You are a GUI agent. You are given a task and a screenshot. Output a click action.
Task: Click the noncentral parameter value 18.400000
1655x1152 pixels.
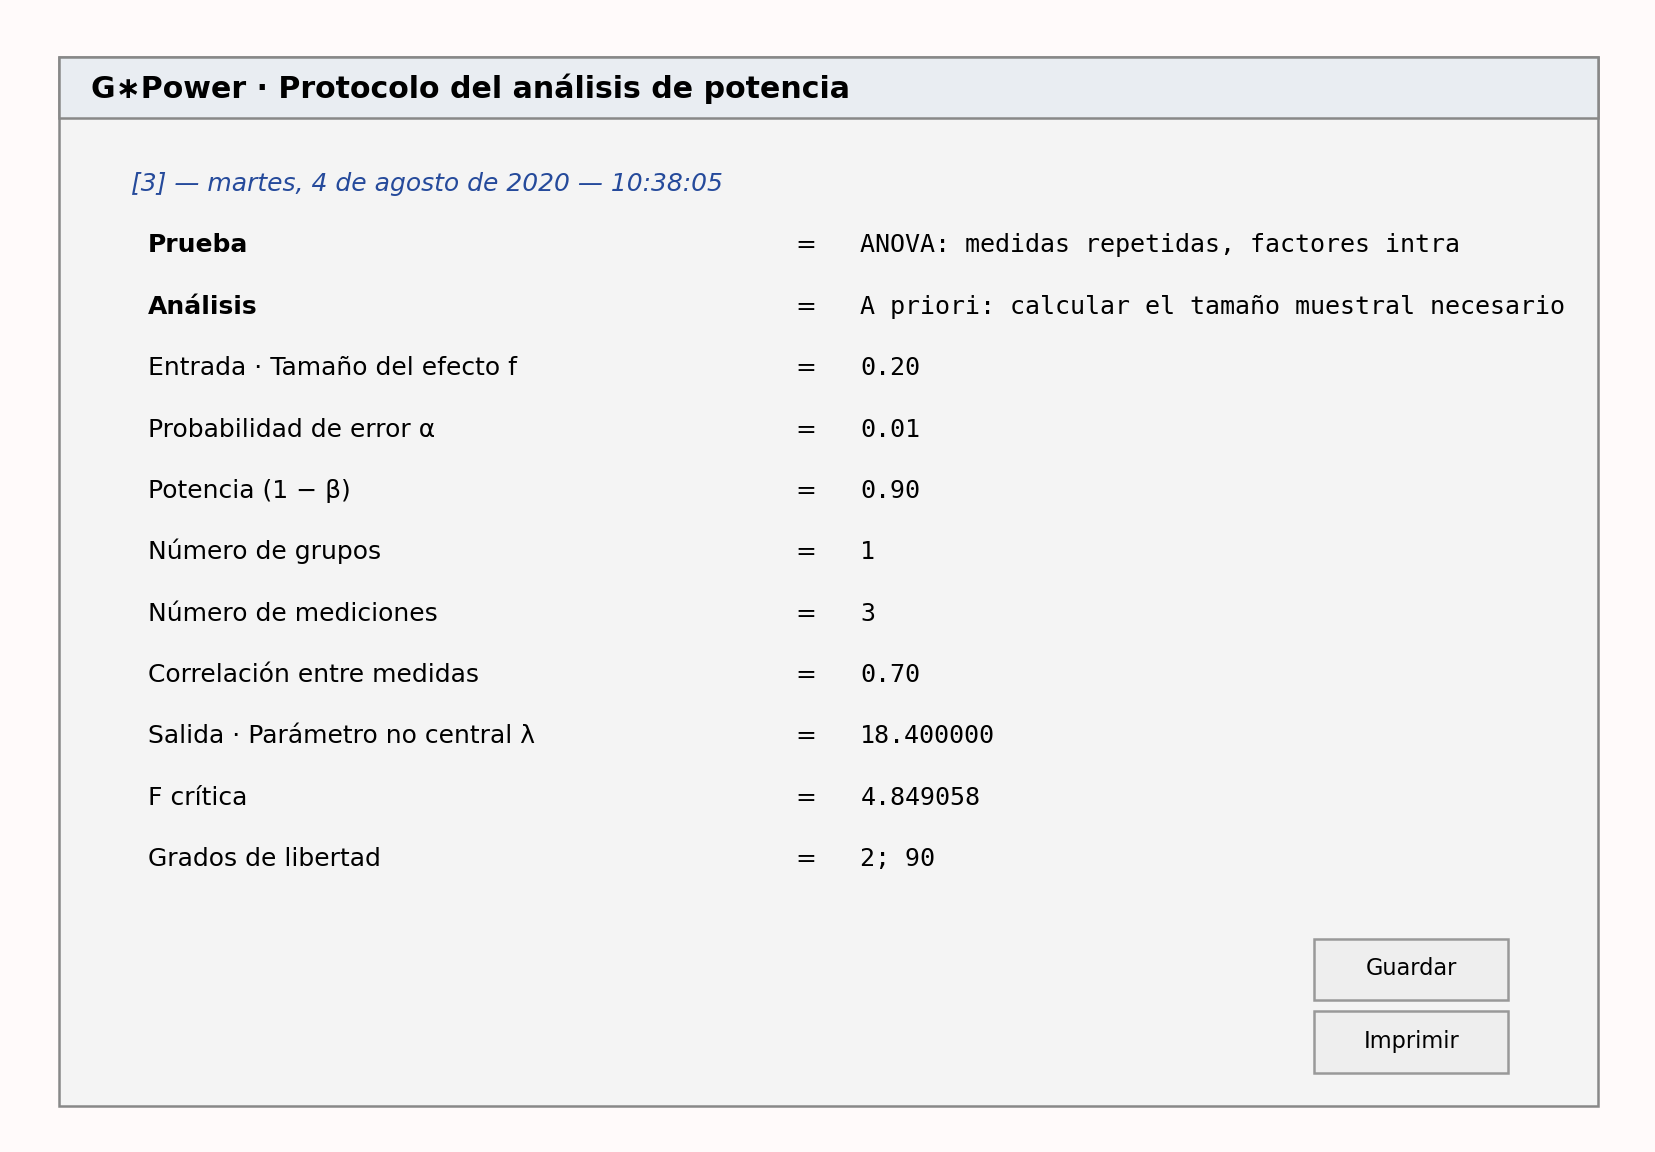tap(927, 736)
